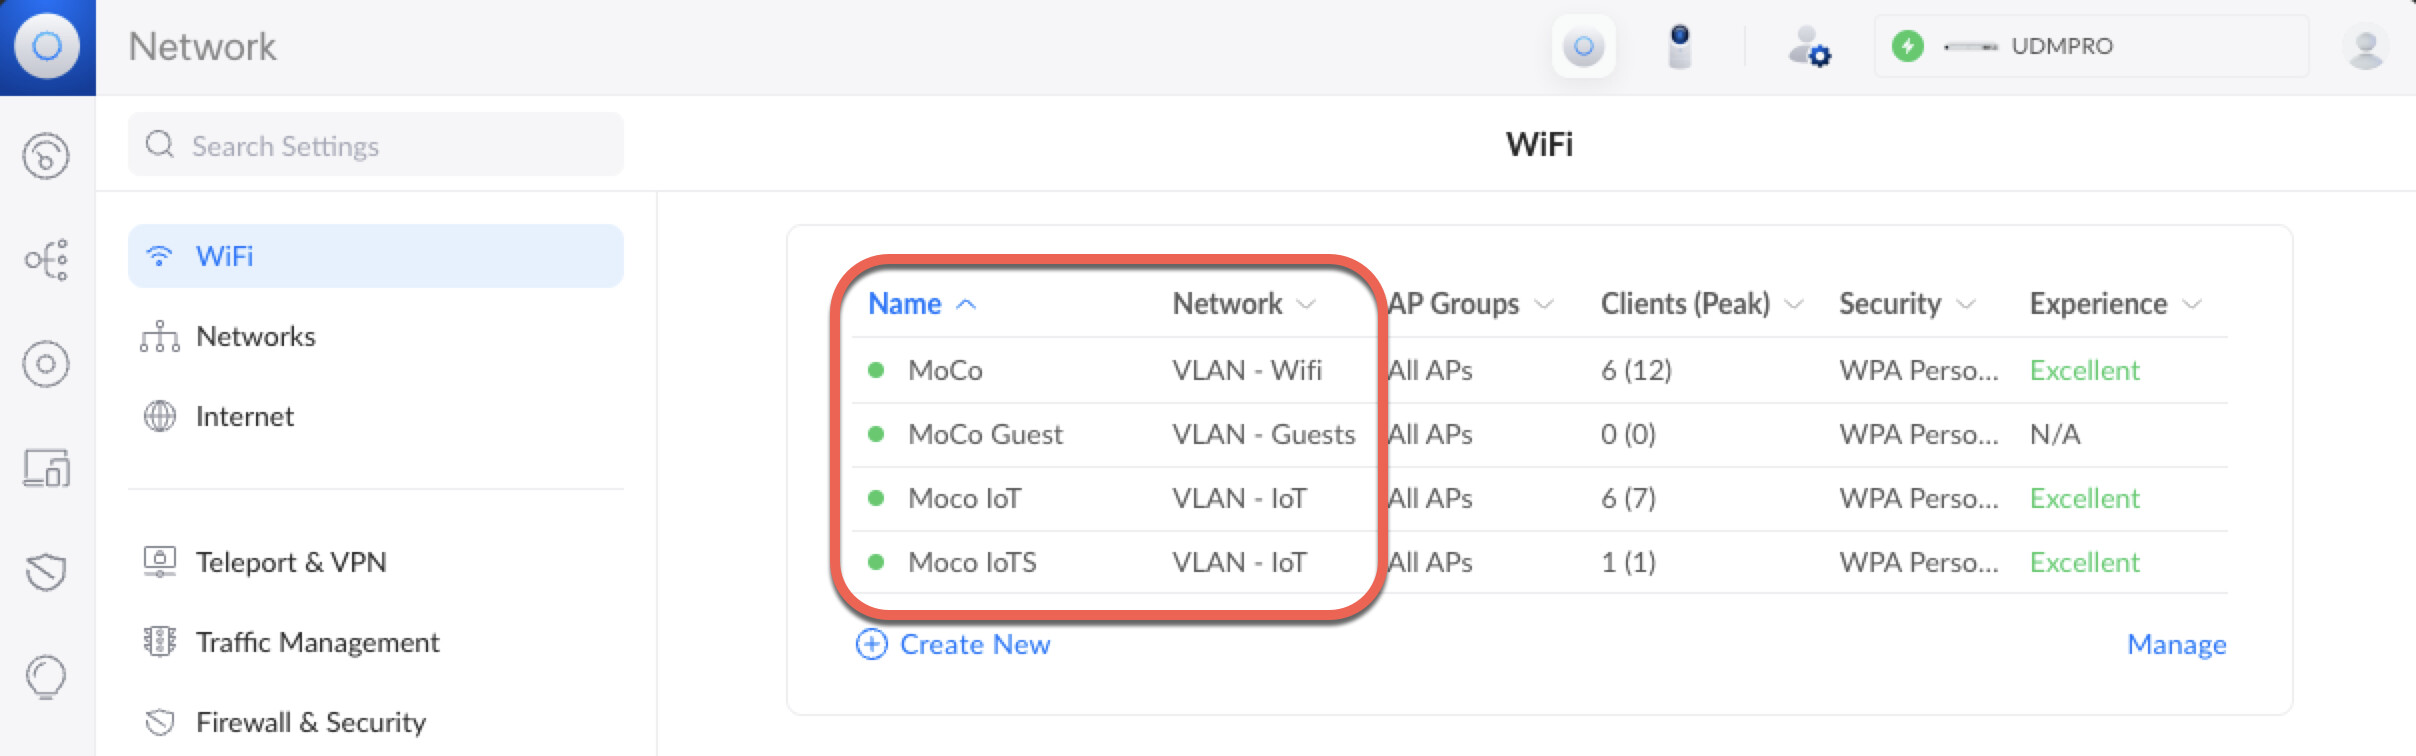Image resolution: width=2416 pixels, height=756 pixels.
Task: Click the Manage link
Action: click(x=2176, y=644)
